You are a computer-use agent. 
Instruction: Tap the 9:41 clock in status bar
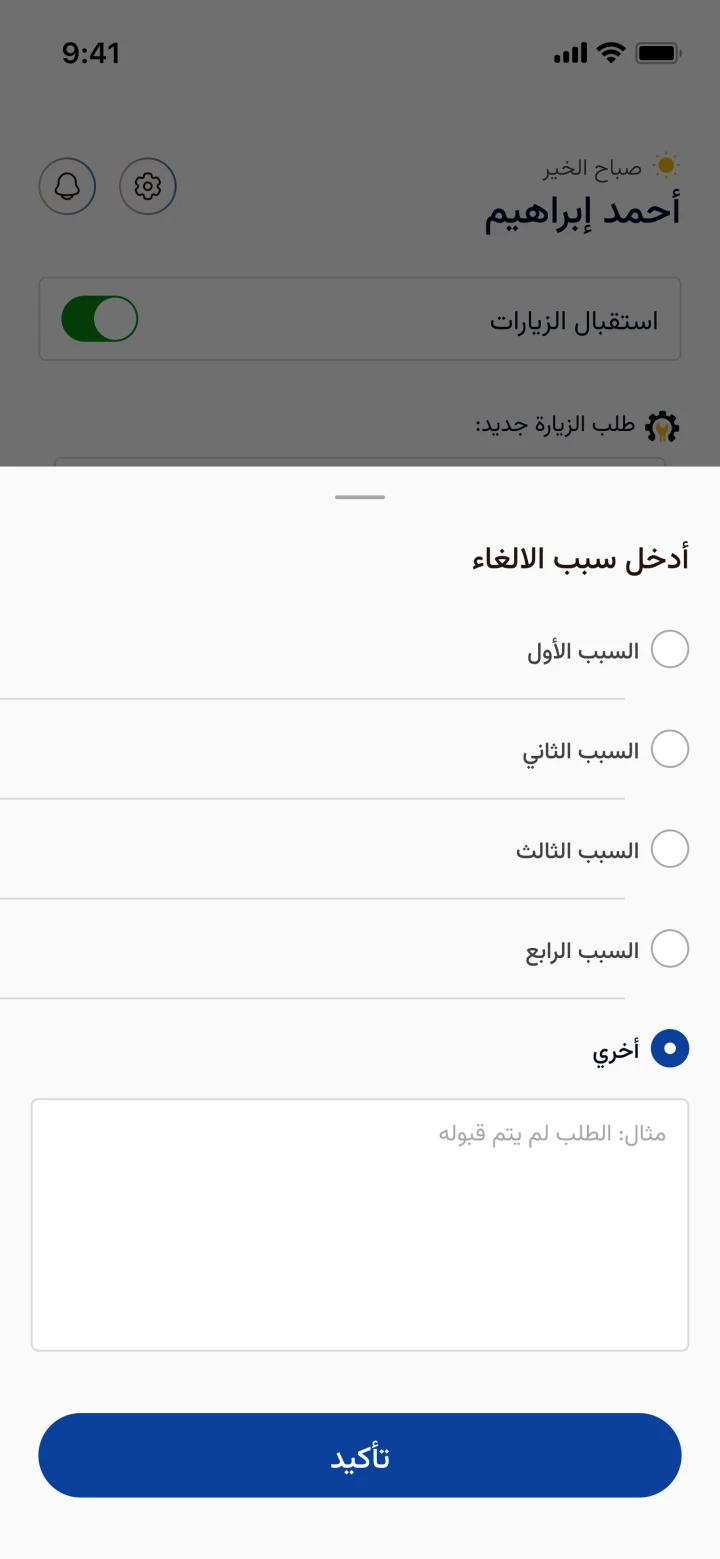point(91,53)
